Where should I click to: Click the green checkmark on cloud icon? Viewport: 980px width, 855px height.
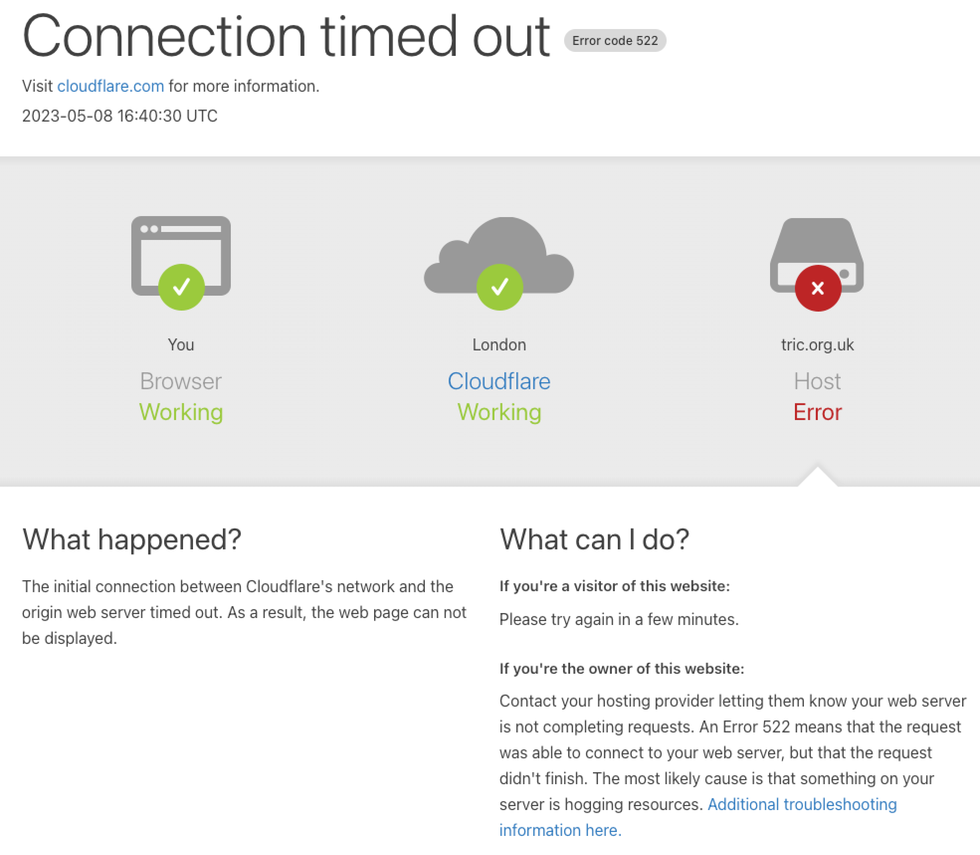[x=499, y=287]
